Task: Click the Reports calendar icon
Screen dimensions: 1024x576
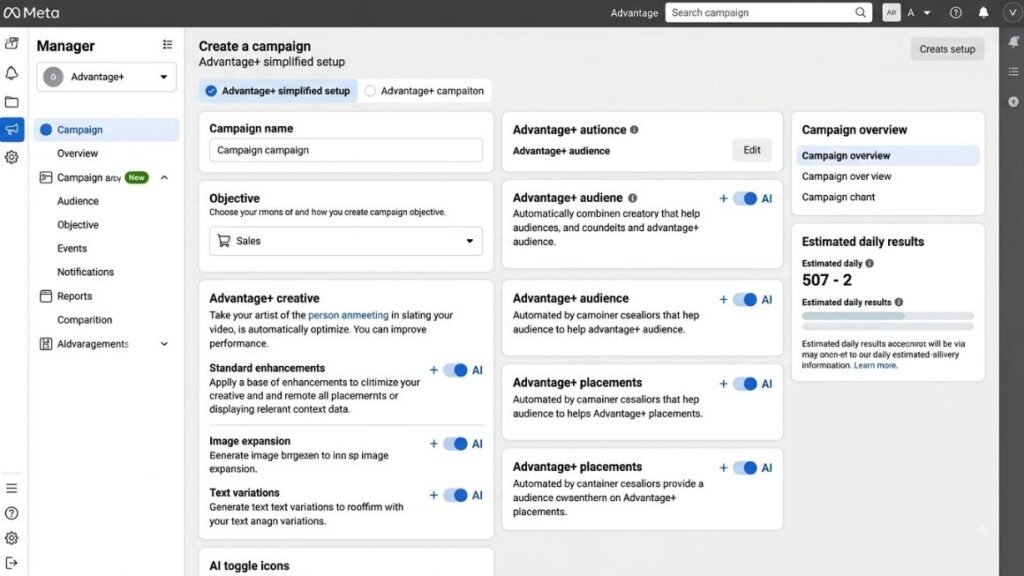Action: 46,296
